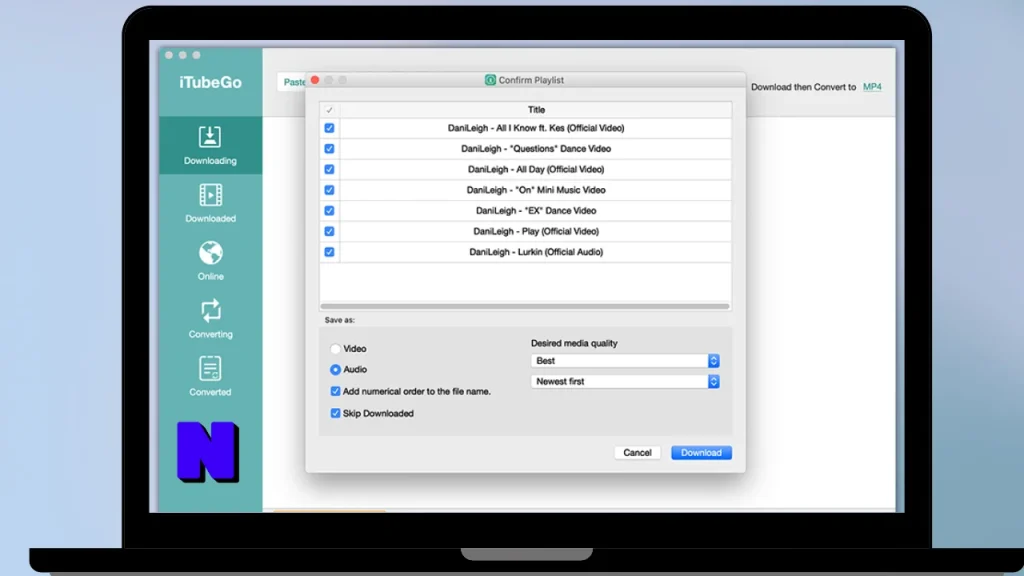The image size is (1024, 576).
Task: Click the playlist horizontal scrollbar
Action: point(524,306)
